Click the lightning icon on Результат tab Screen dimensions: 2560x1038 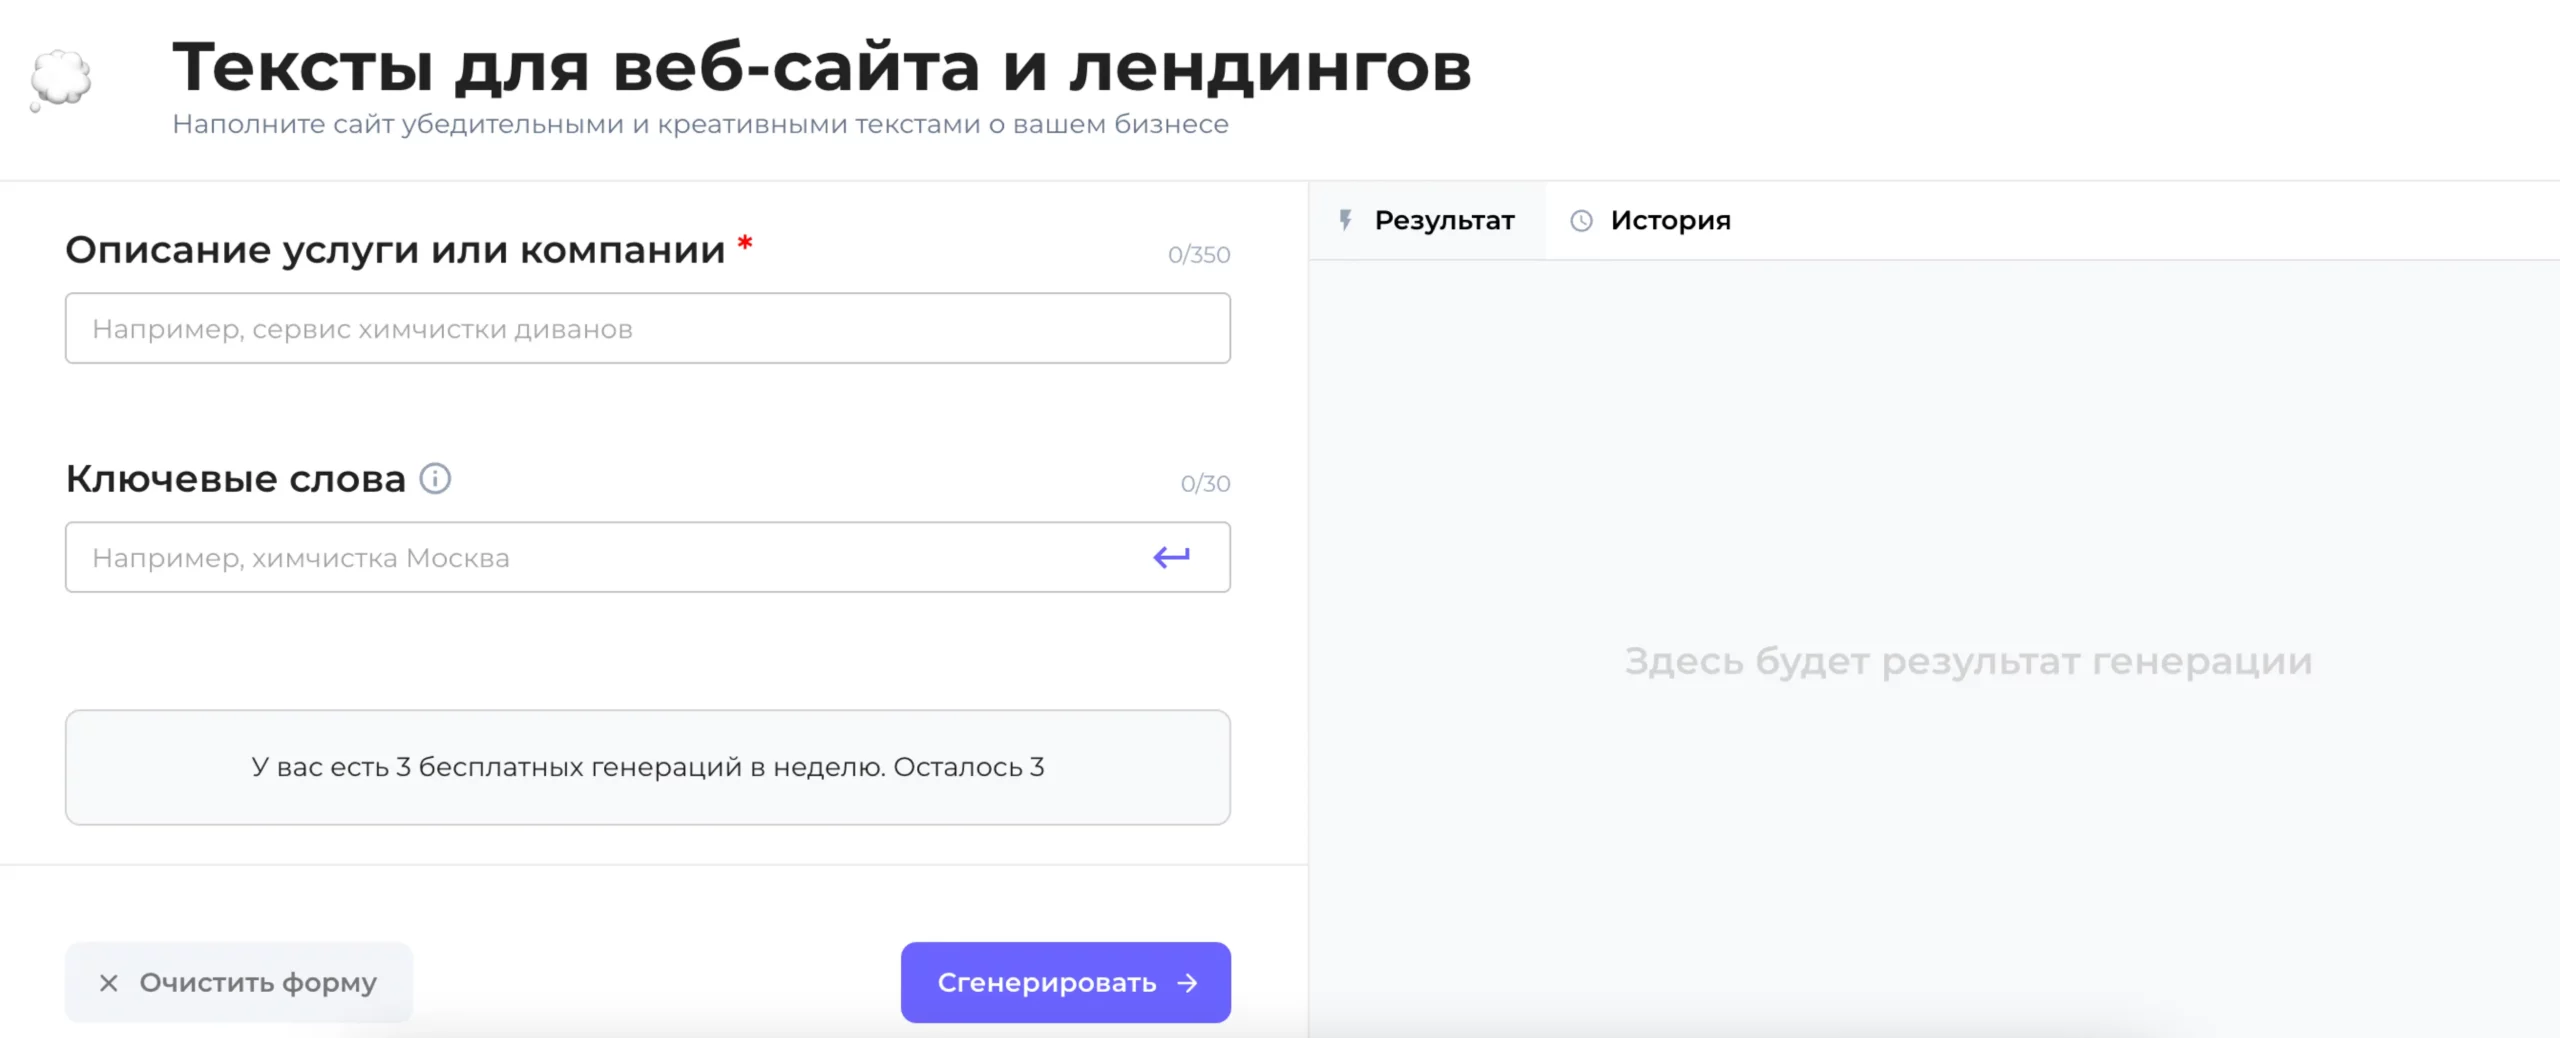click(x=1346, y=220)
